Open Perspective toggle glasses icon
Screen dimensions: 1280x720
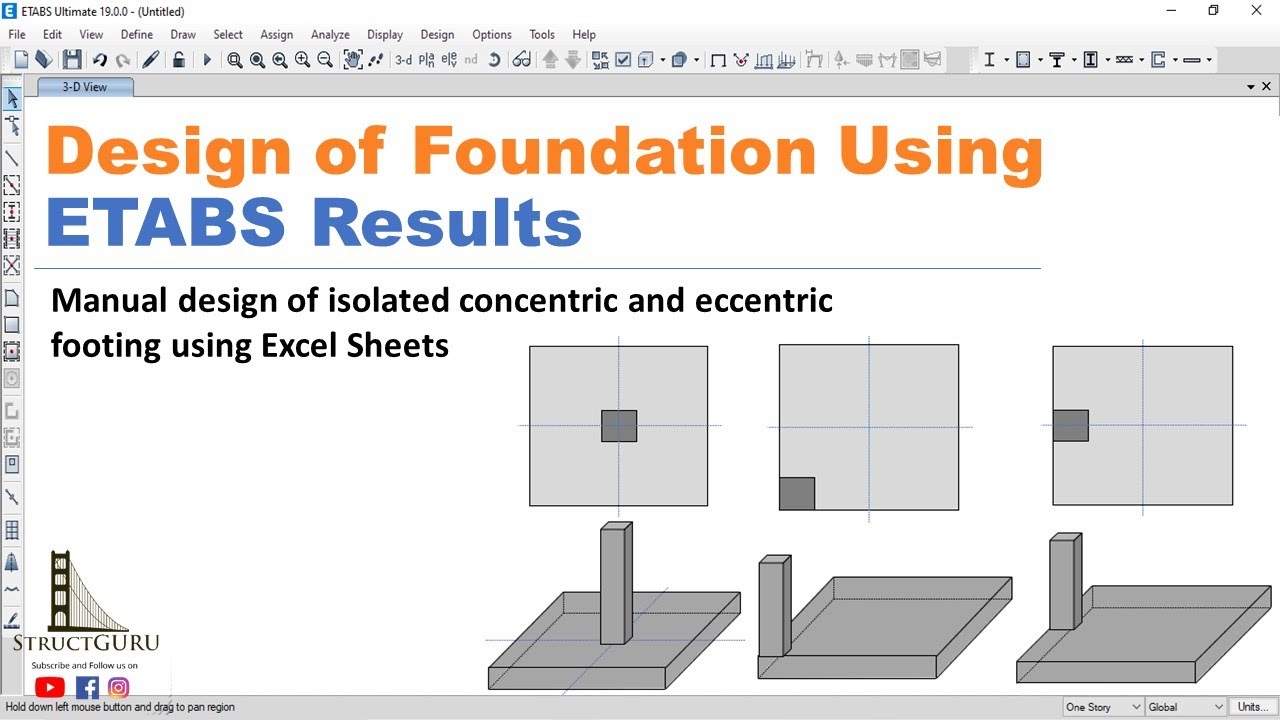point(522,60)
